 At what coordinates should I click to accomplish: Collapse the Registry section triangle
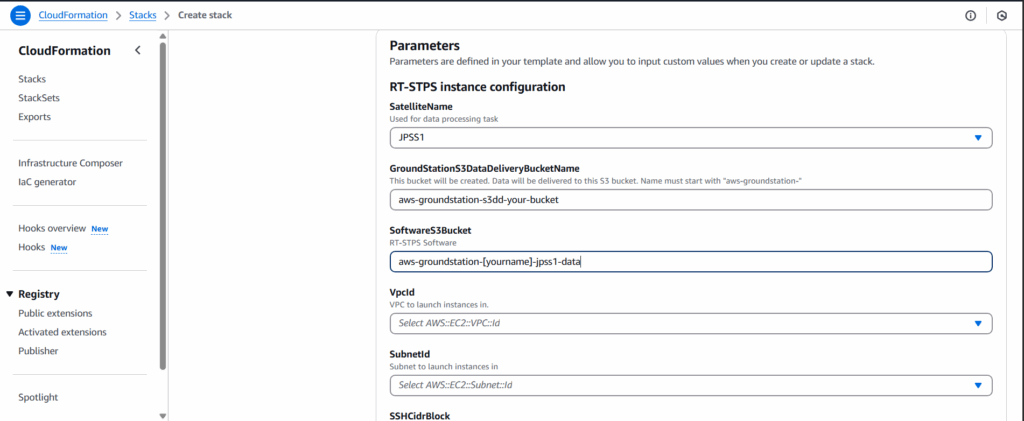click(x=10, y=294)
